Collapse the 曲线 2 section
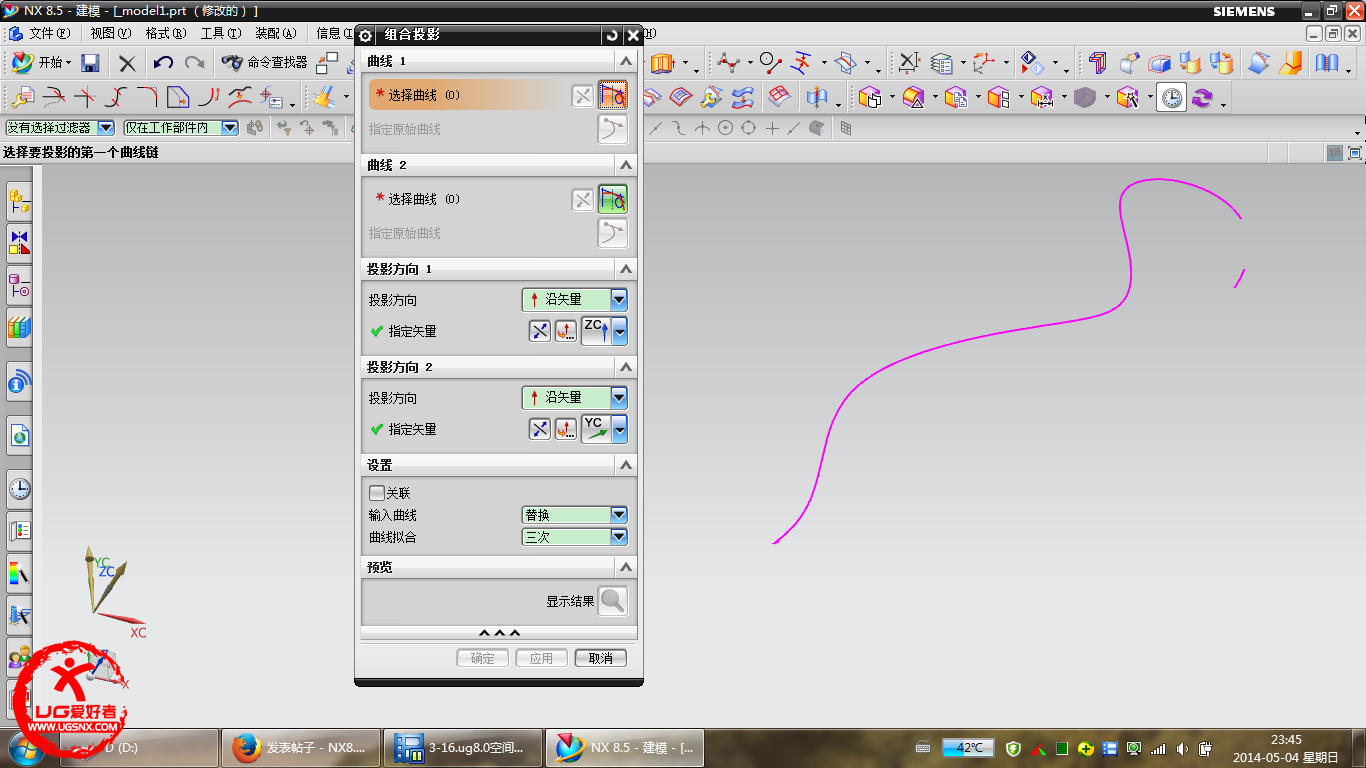 (626, 165)
